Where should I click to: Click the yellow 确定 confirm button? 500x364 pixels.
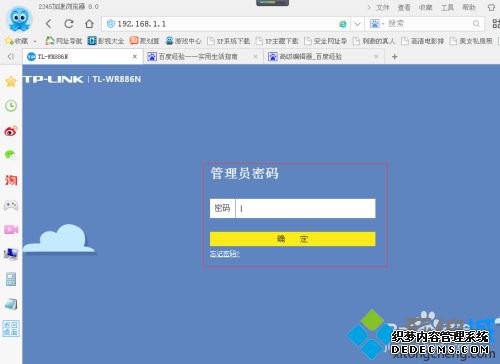click(293, 239)
